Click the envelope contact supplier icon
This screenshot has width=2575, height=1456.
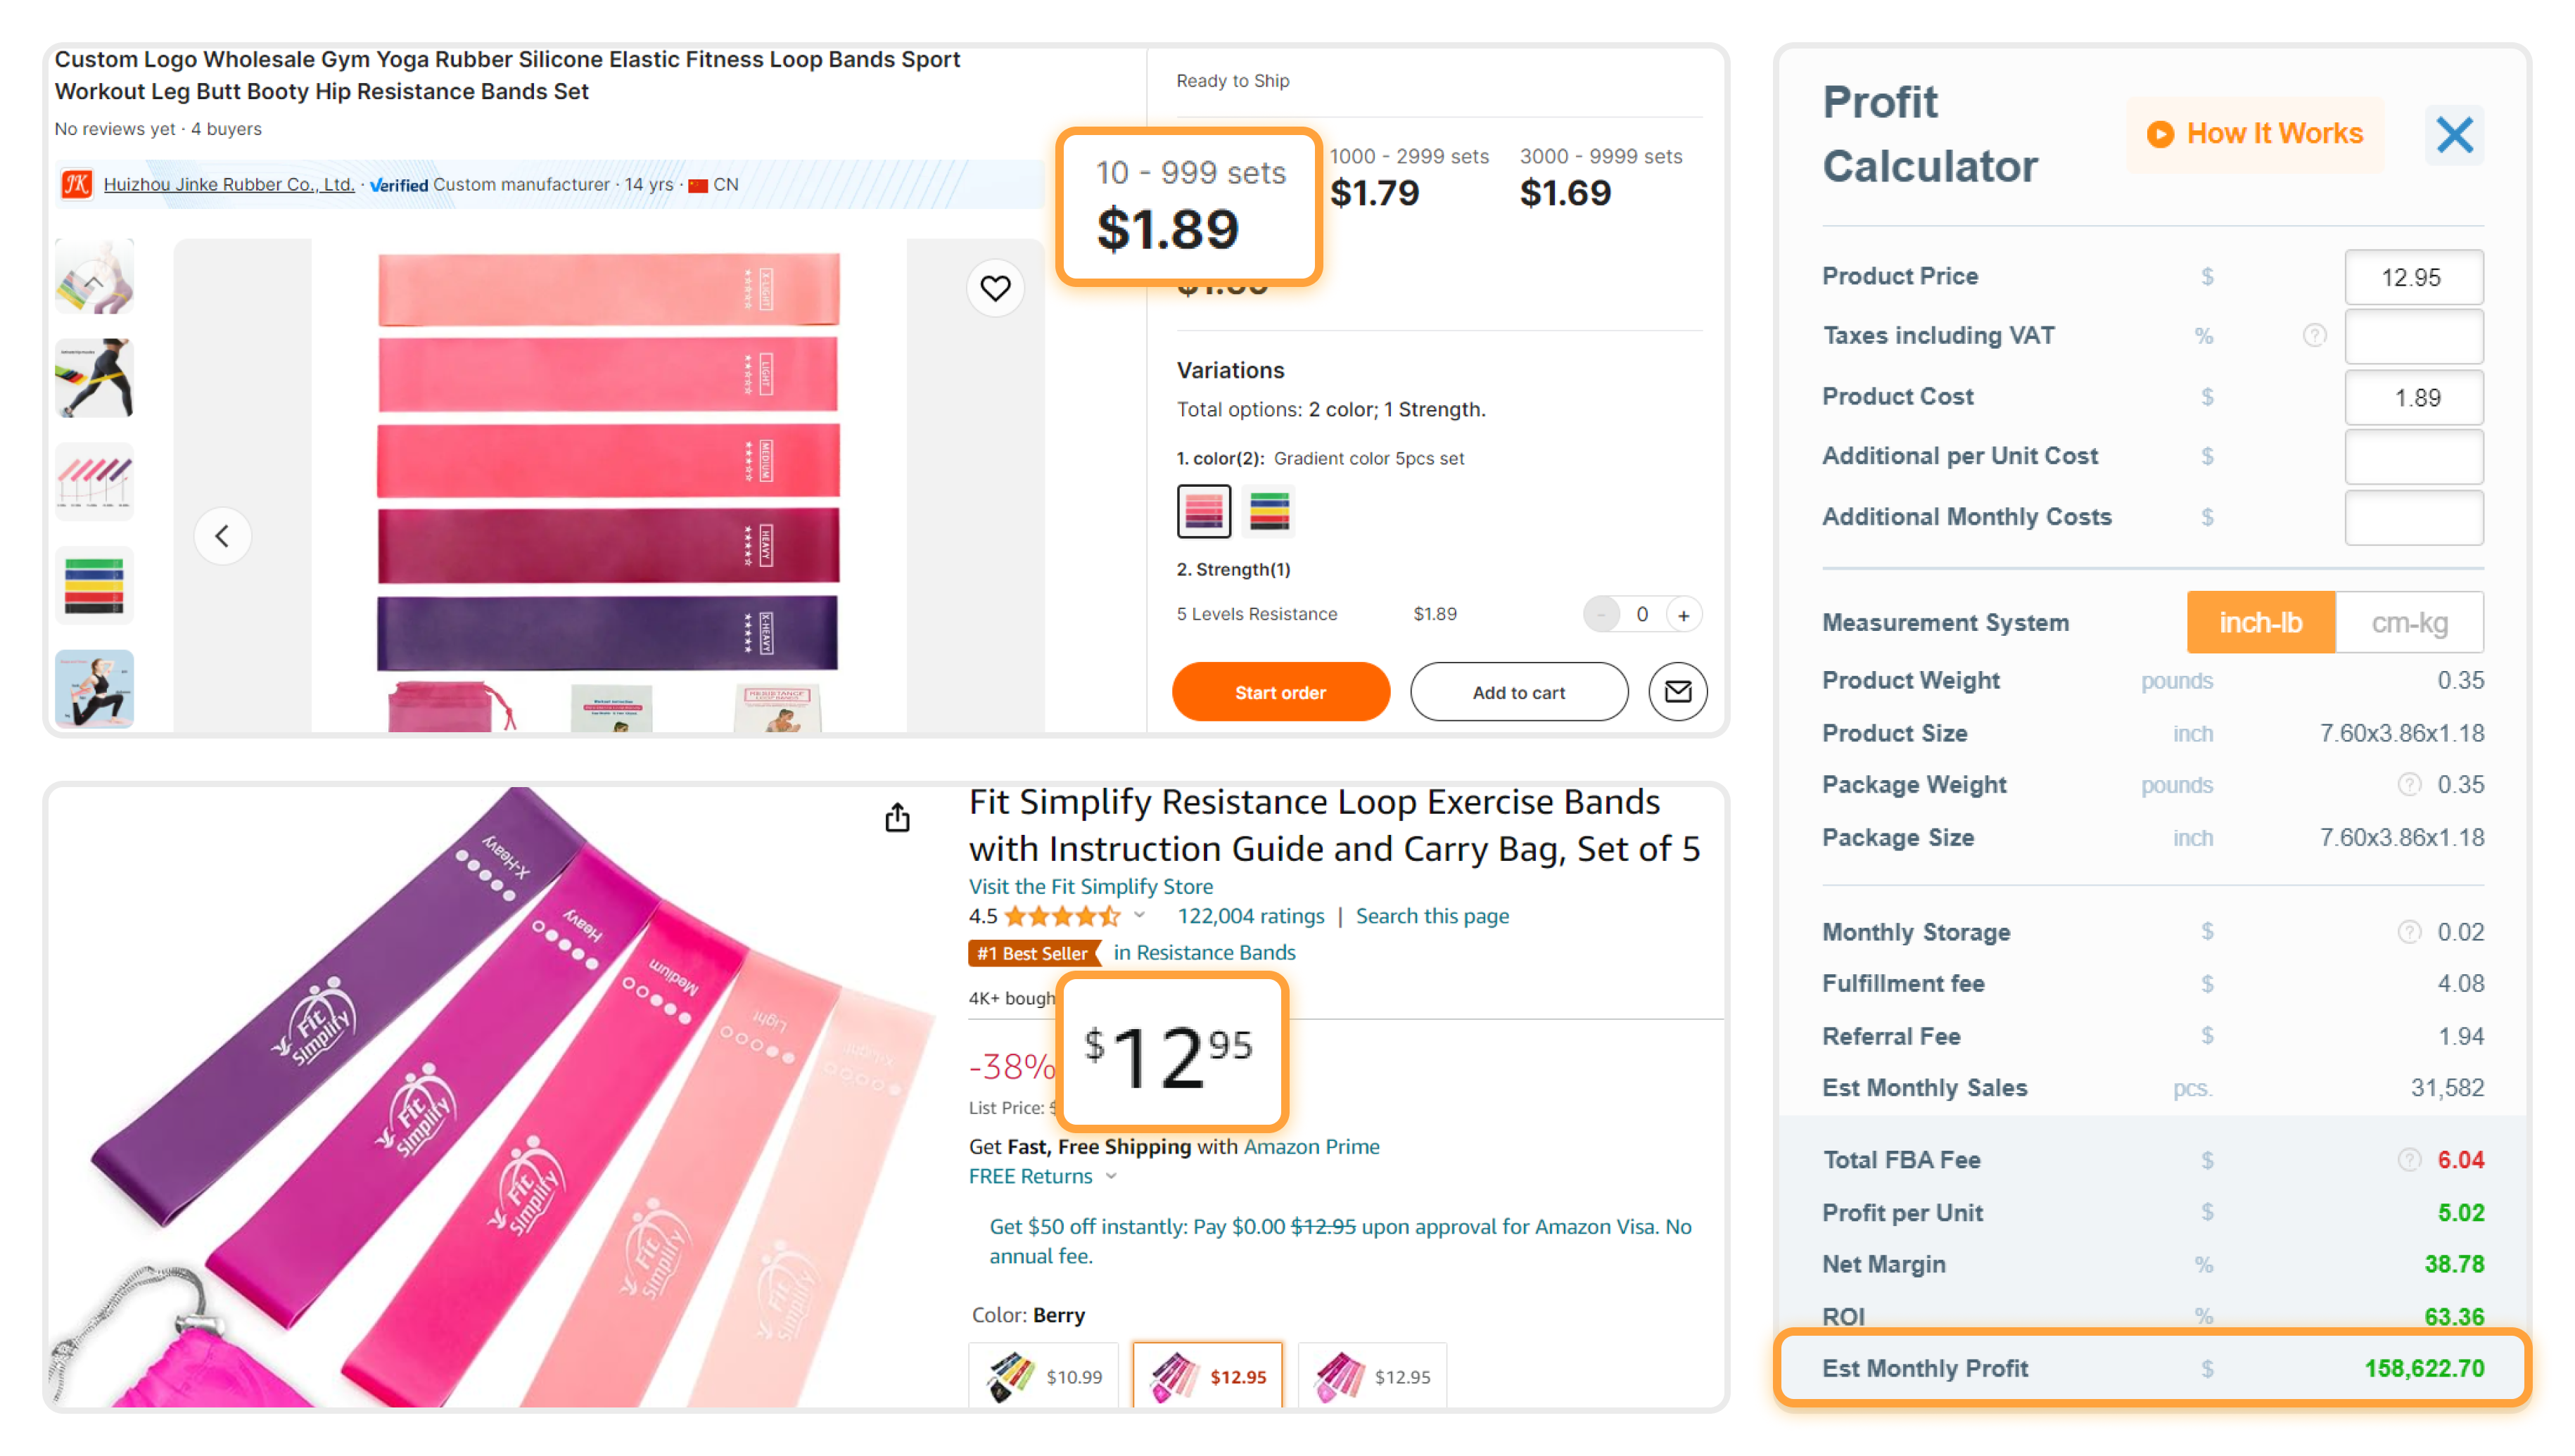1677,692
